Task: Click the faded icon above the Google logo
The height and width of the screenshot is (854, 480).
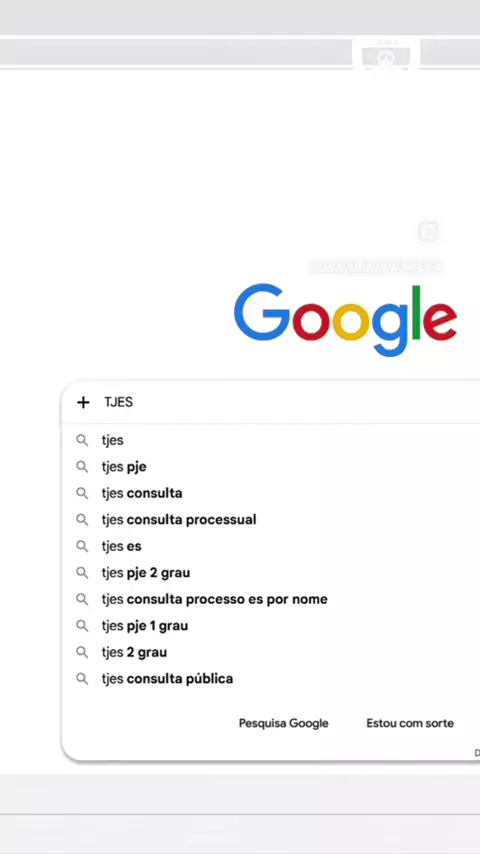Action: [428, 231]
